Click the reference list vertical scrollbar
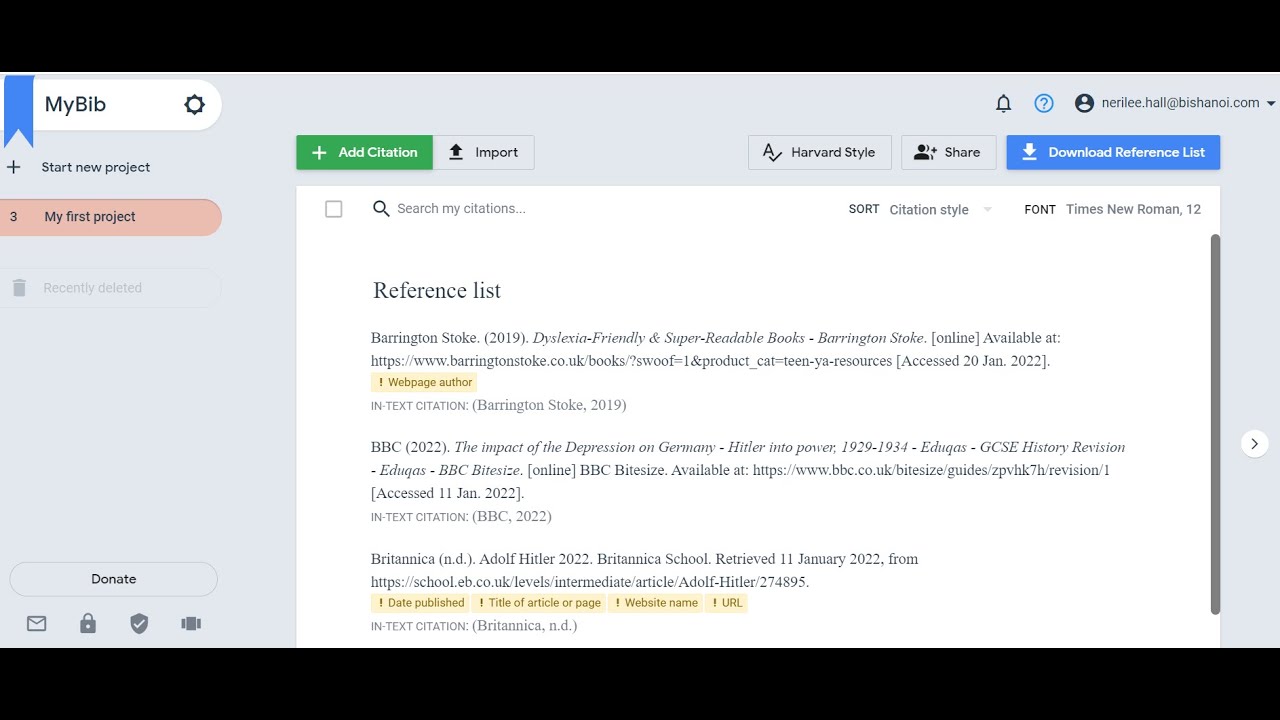This screenshot has height=720, width=1280. pos(1215,420)
